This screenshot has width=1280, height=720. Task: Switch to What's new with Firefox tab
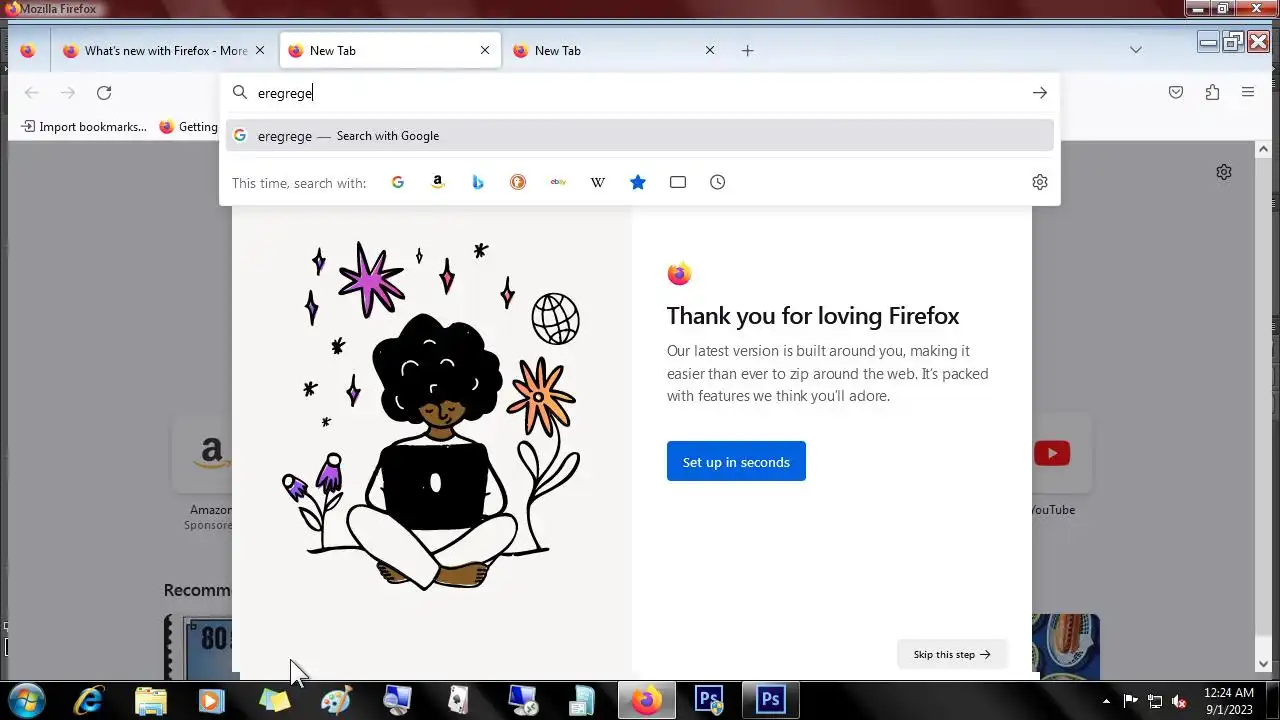(165, 50)
